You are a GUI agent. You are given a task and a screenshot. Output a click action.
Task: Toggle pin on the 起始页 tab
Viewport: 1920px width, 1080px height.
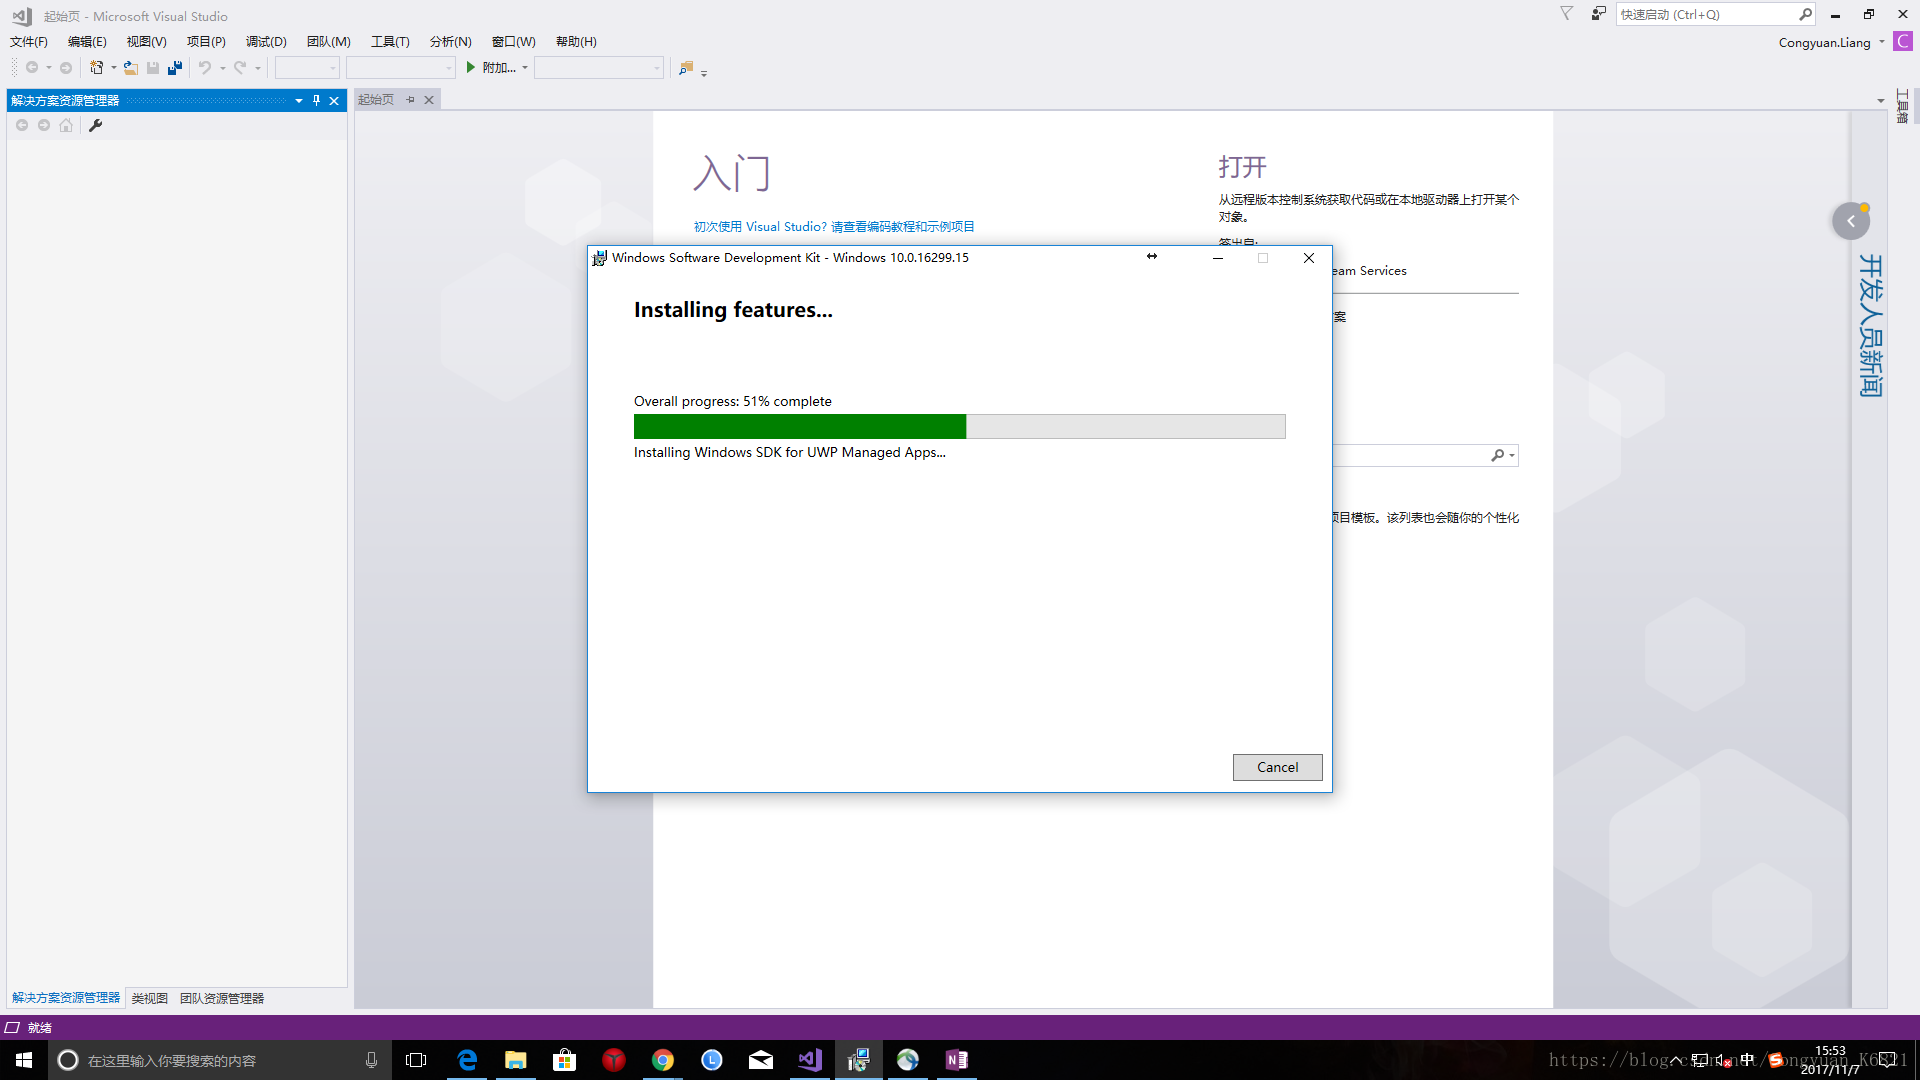point(411,99)
